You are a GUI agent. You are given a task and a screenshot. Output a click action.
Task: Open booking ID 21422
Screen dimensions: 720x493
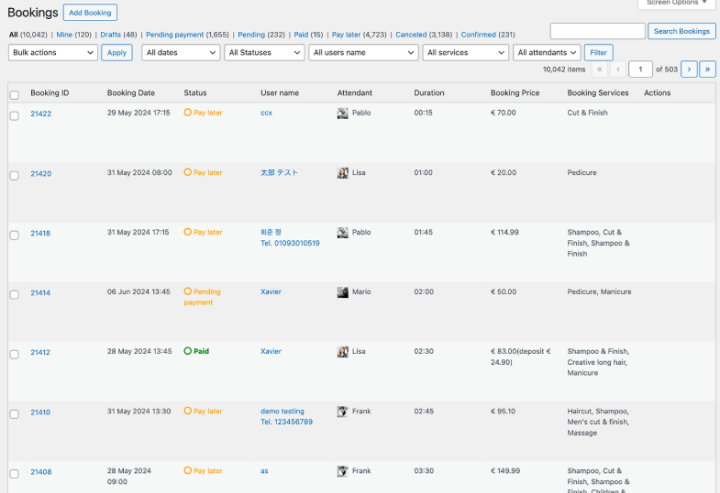(x=41, y=113)
